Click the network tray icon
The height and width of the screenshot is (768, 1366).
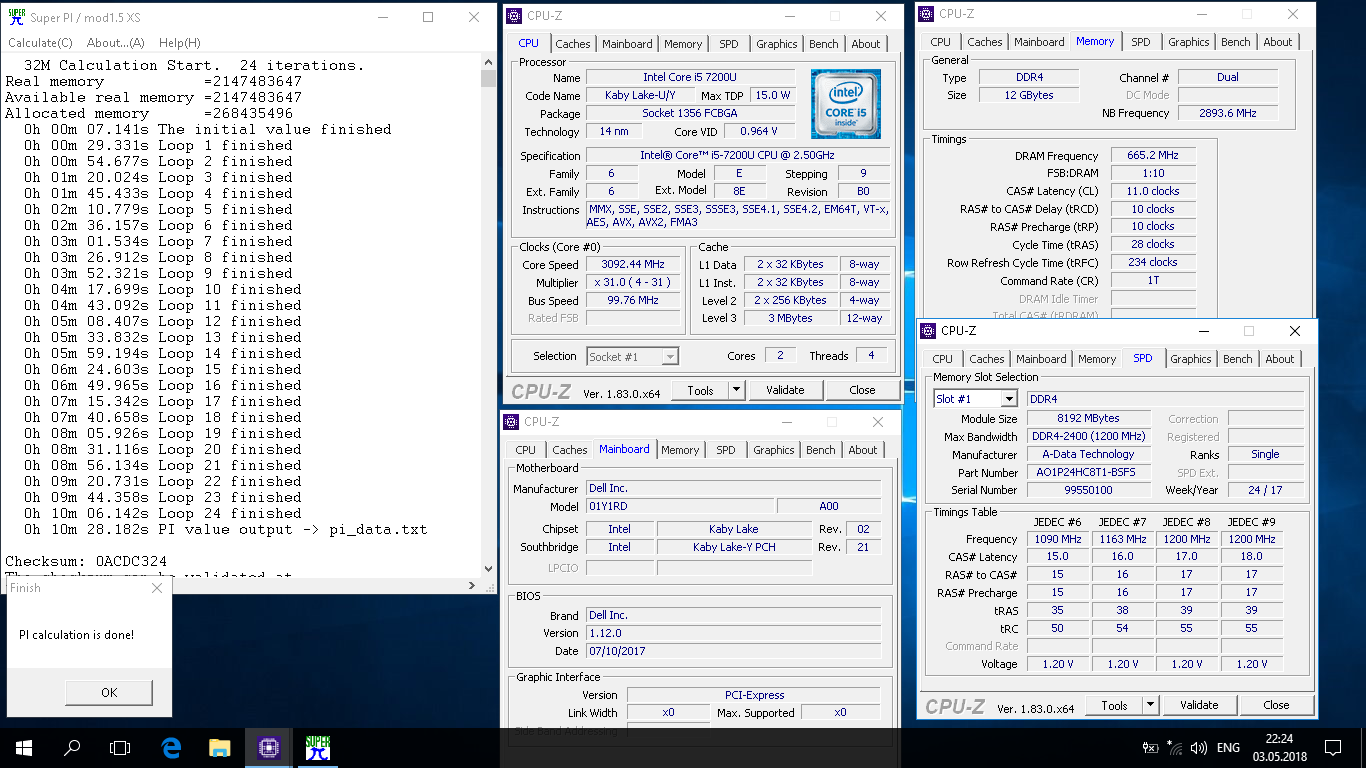pyautogui.click(x=1176, y=747)
